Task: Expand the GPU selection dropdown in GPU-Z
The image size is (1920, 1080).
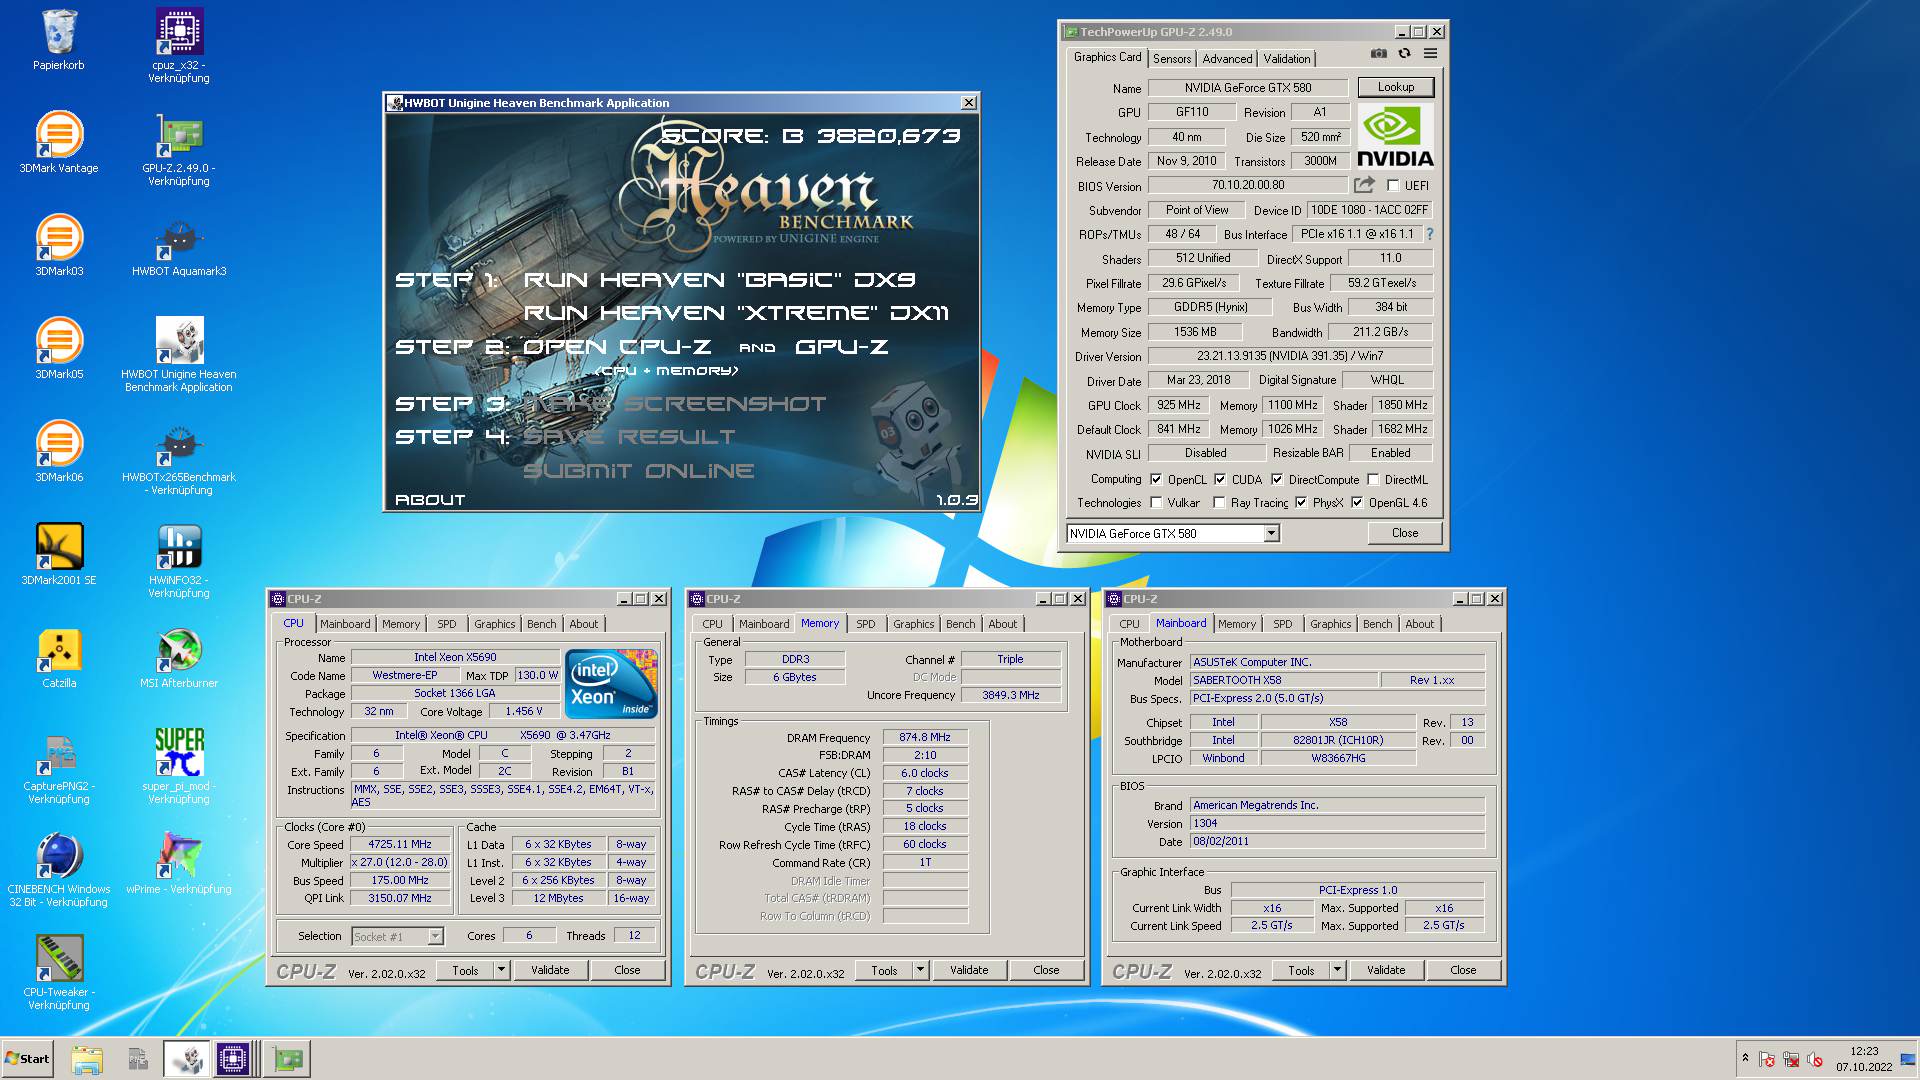Action: tap(1271, 534)
